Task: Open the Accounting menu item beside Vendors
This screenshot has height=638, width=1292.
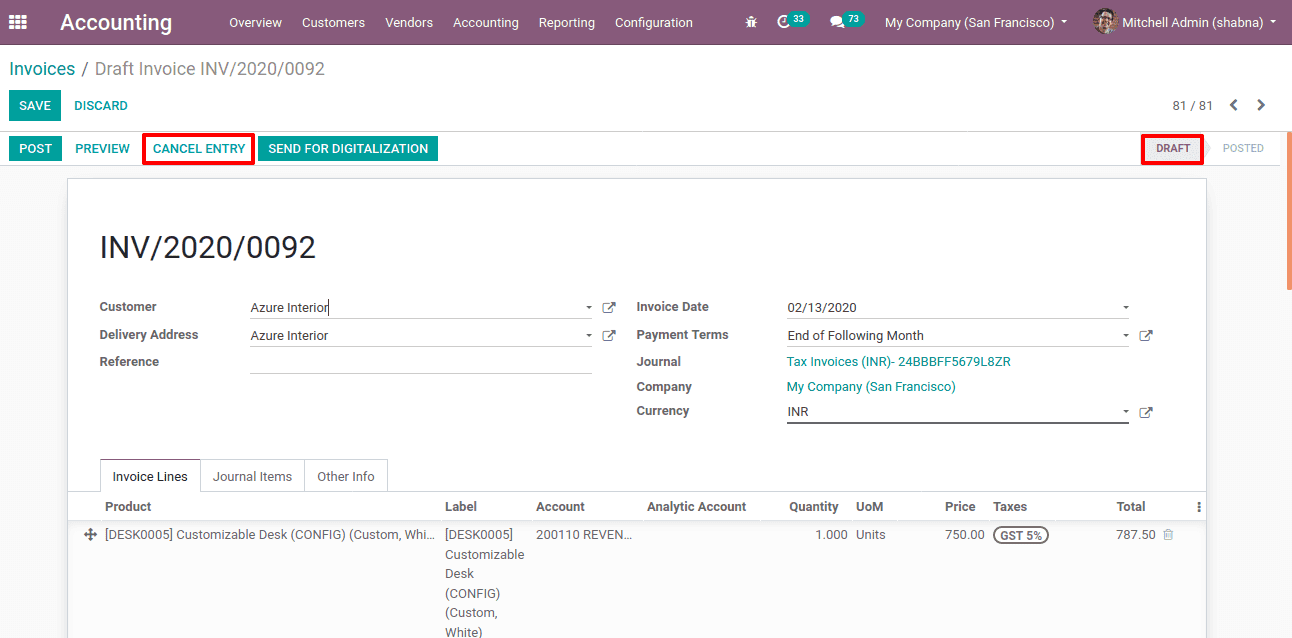Action: [486, 22]
